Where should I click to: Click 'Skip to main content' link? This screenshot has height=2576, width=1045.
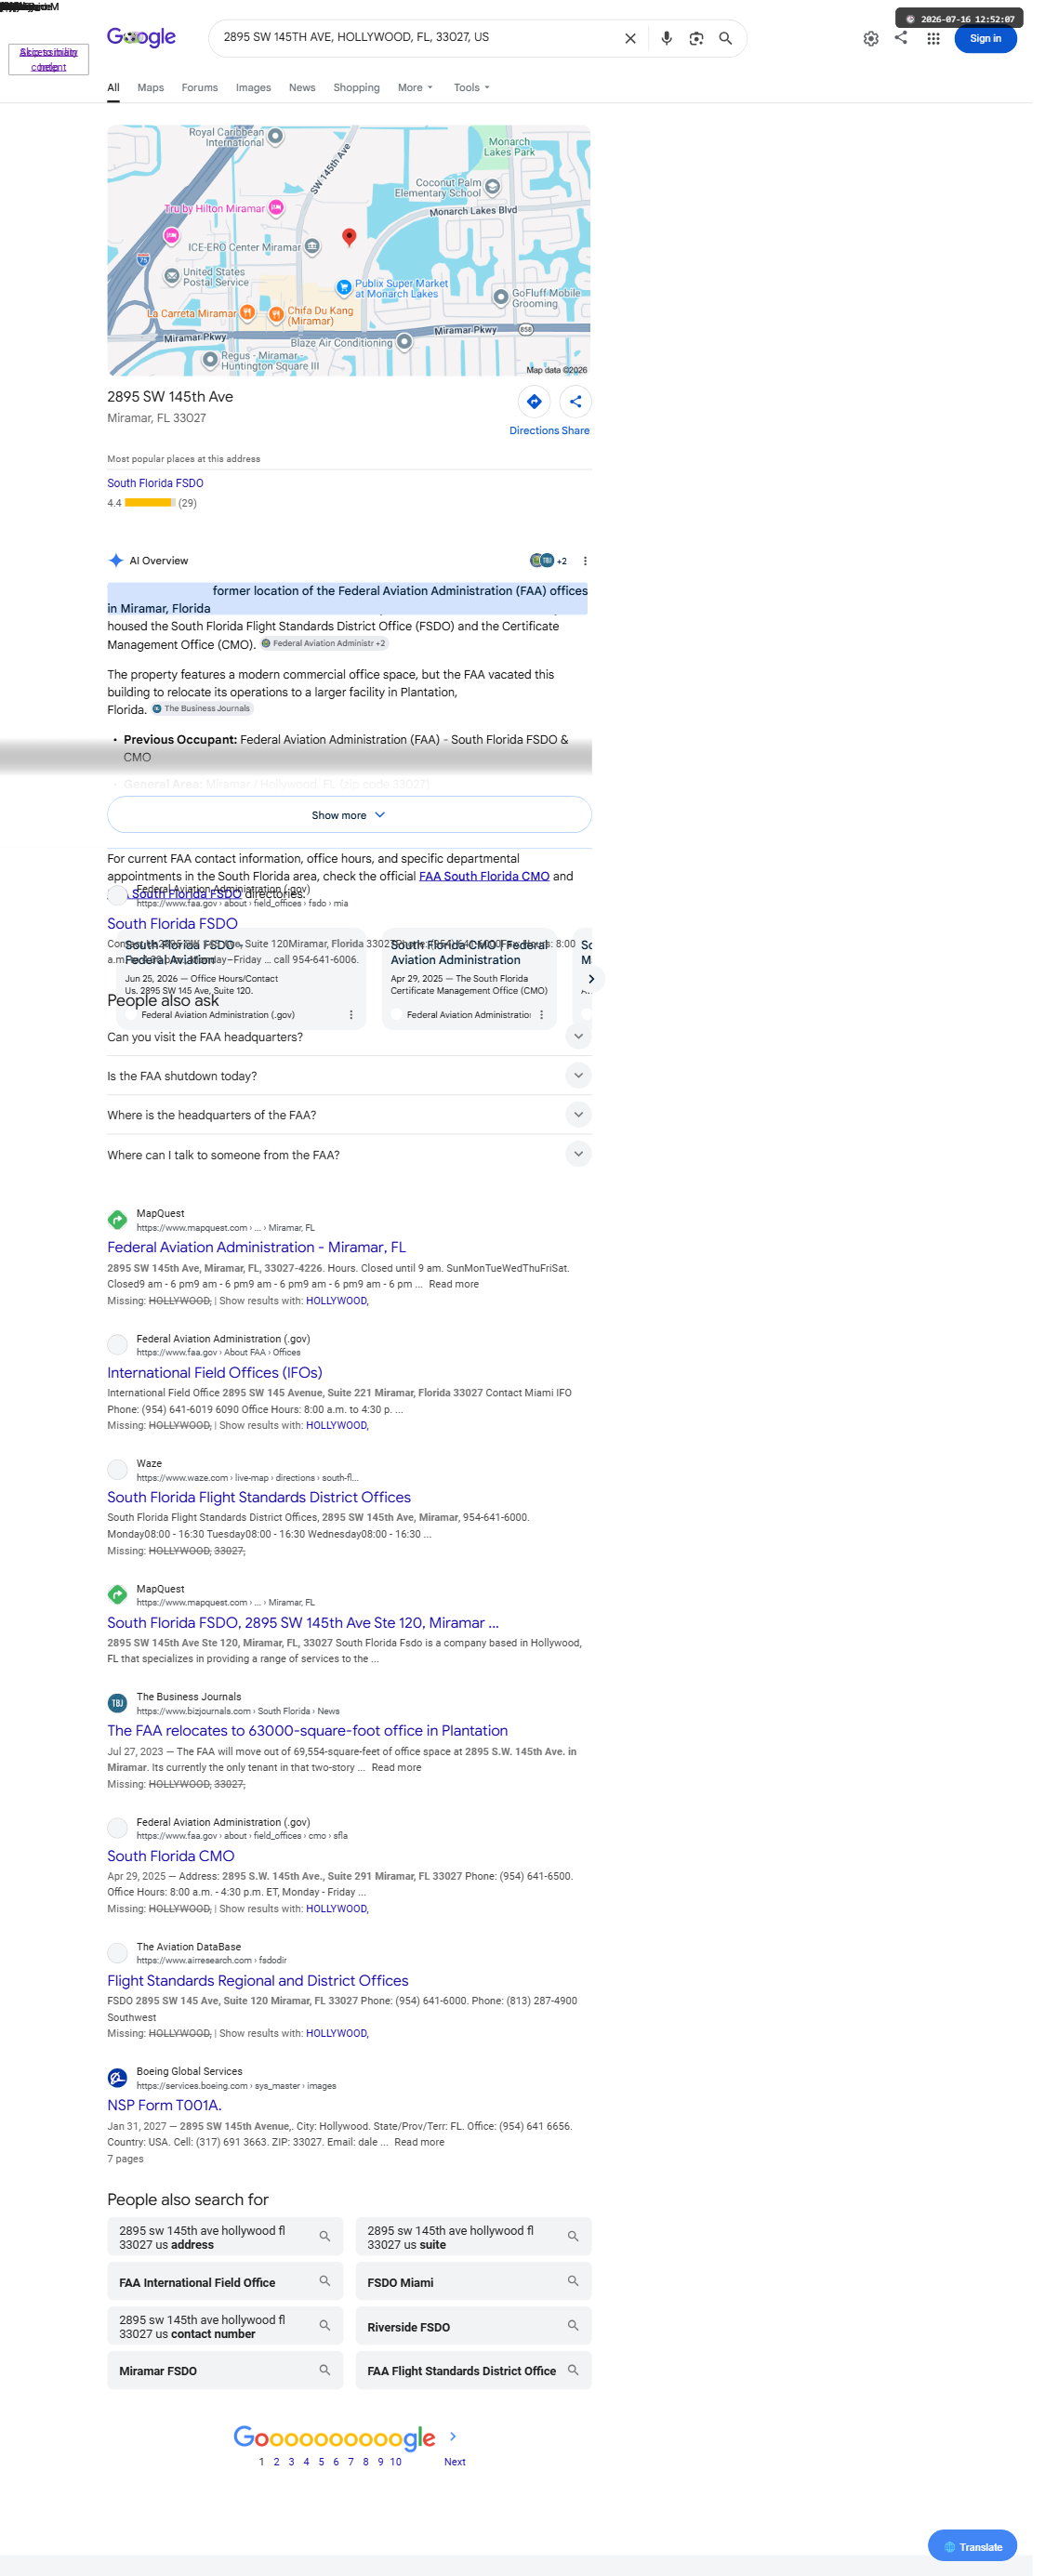pos(48,59)
